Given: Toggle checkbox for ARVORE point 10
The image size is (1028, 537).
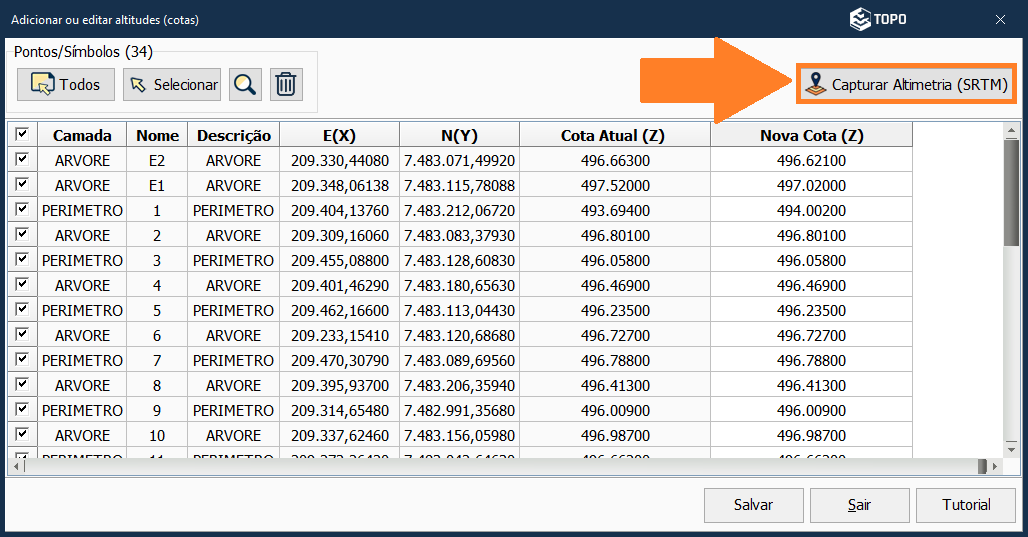Looking at the screenshot, I should coord(21,435).
